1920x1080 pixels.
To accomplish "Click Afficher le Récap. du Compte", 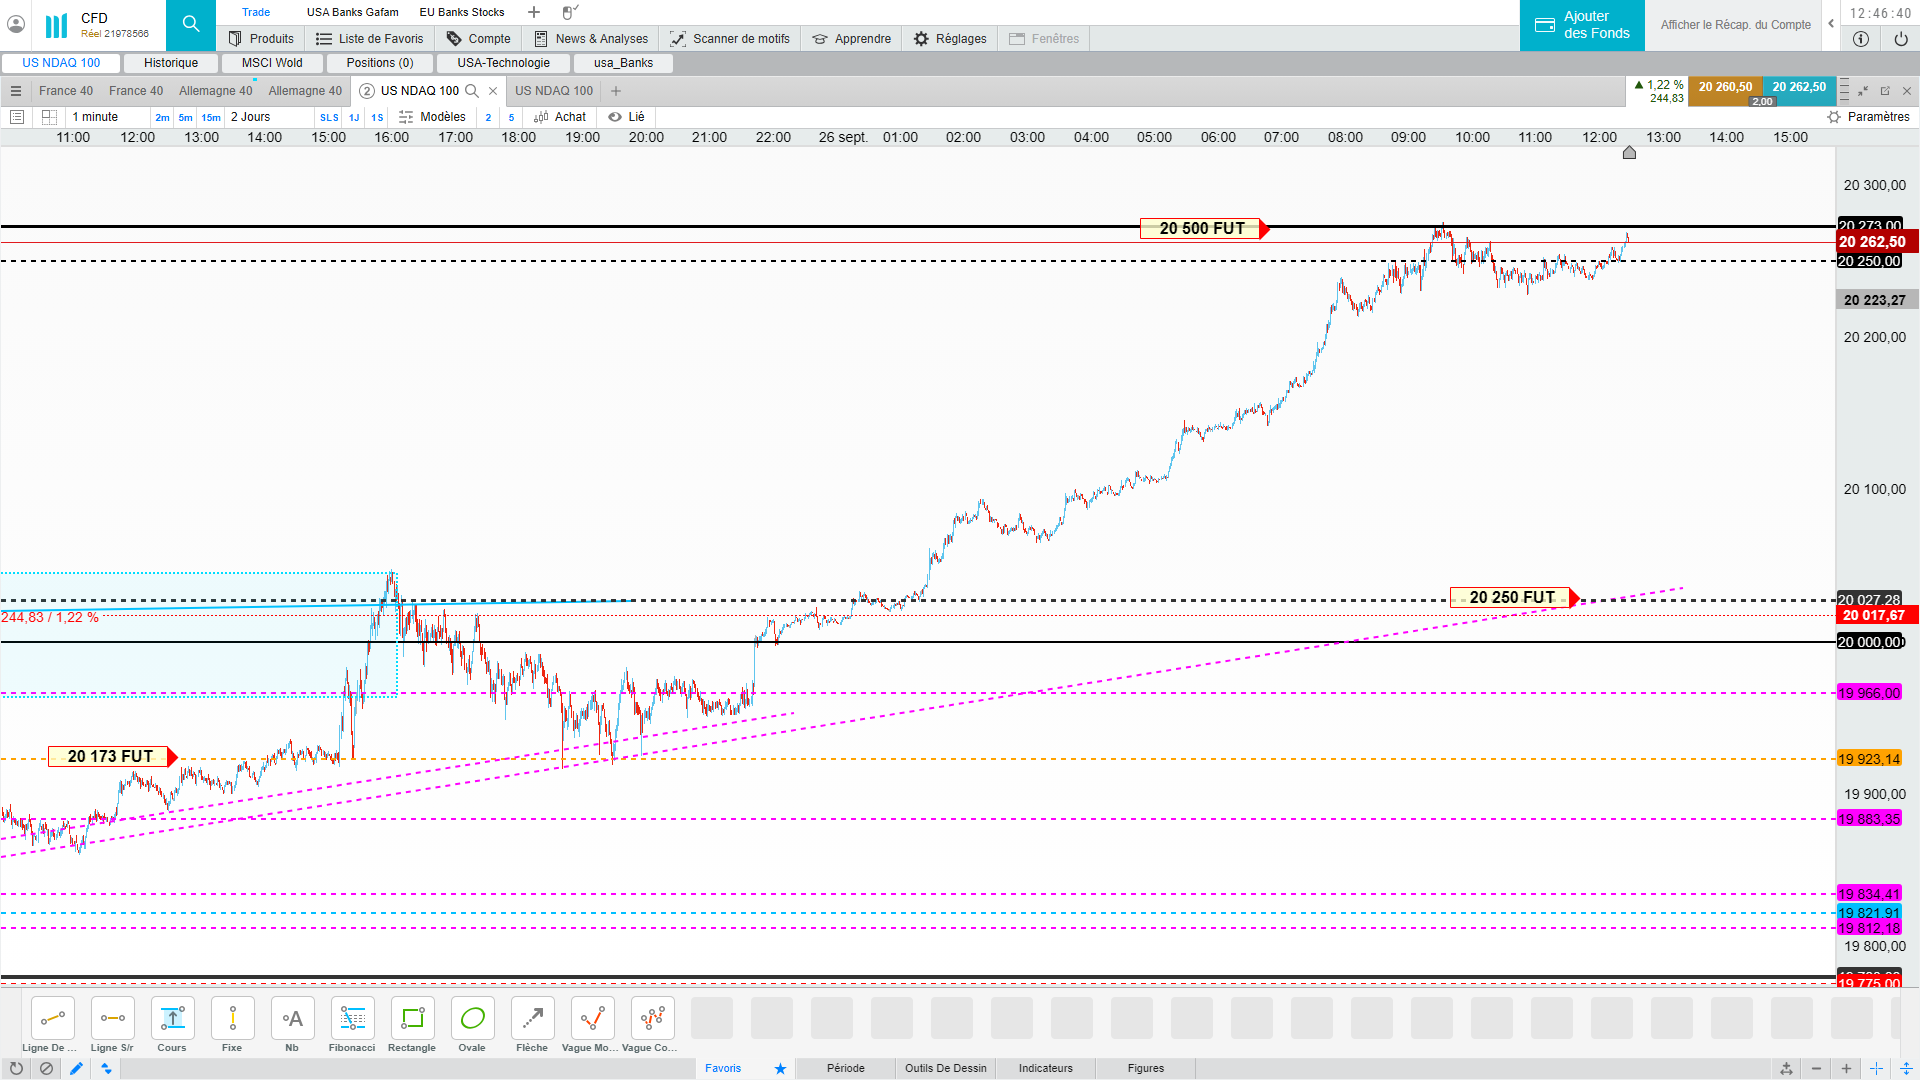I will (x=1735, y=25).
